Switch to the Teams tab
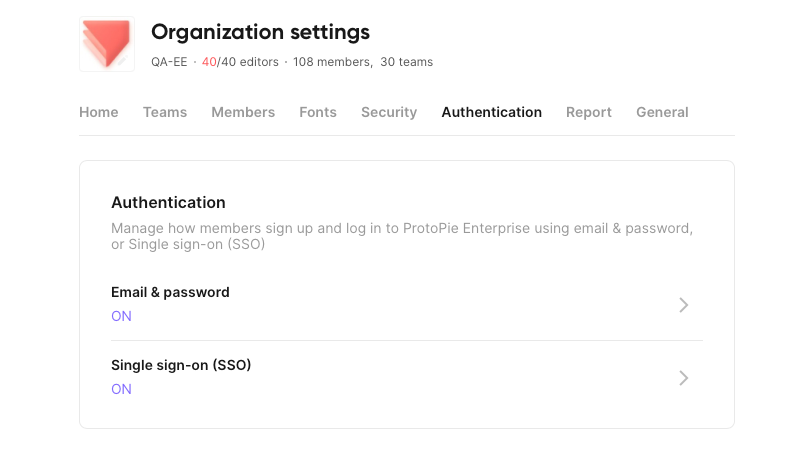 point(165,112)
